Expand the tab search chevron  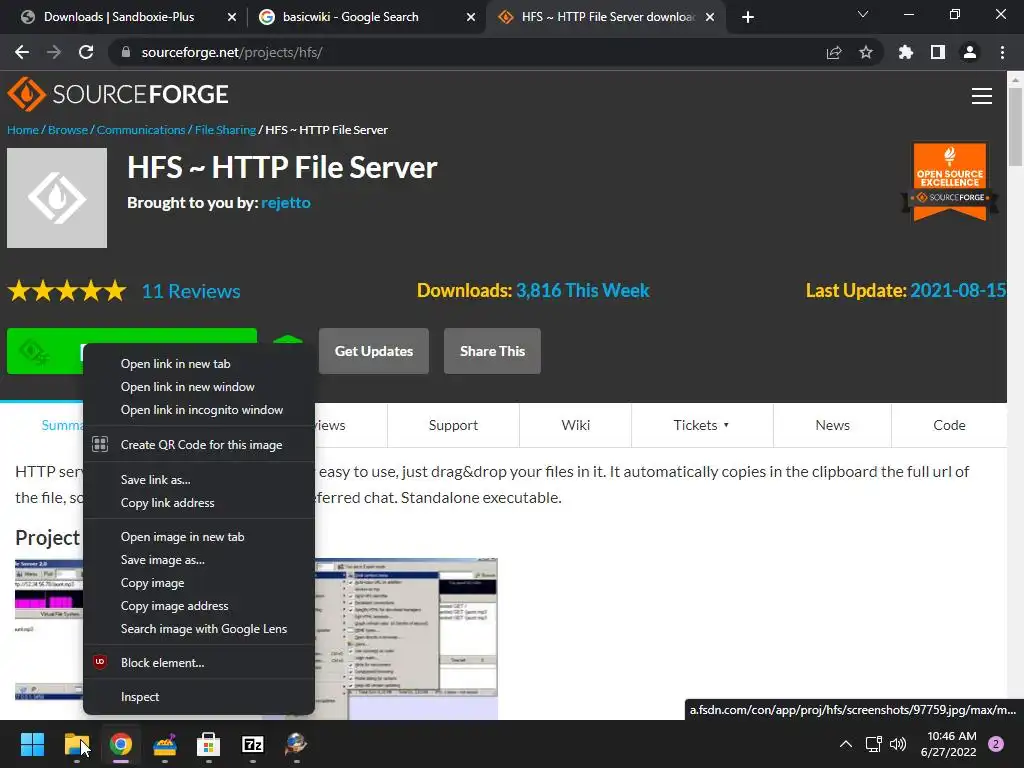pyautogui.click(x=863, y=14)
